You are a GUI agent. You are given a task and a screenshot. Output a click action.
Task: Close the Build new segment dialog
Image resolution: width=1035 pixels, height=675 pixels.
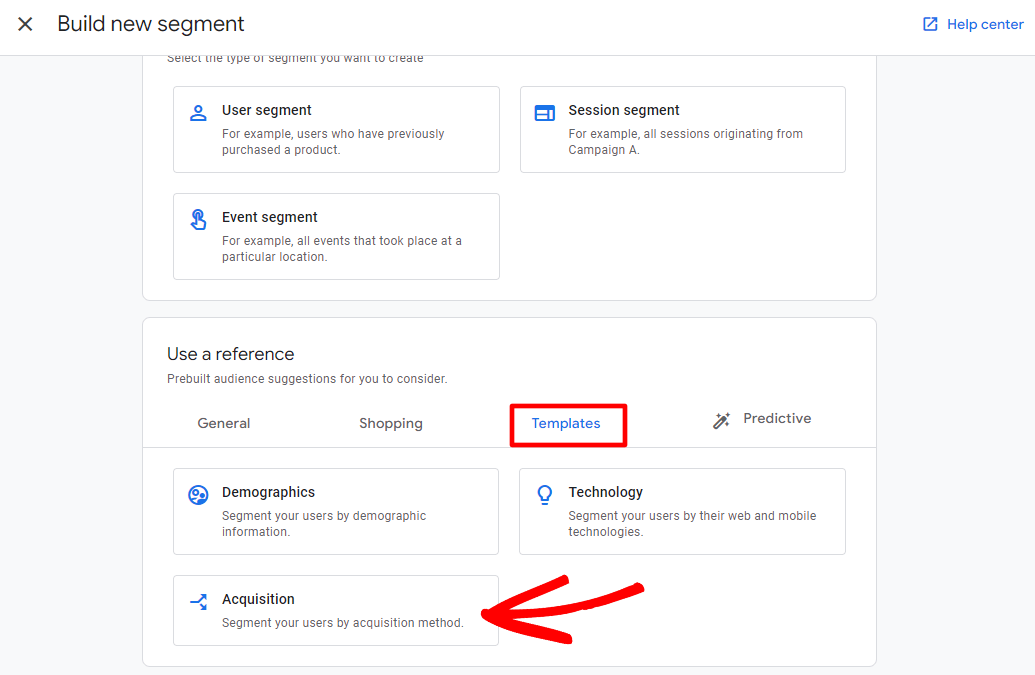(25, 23)
